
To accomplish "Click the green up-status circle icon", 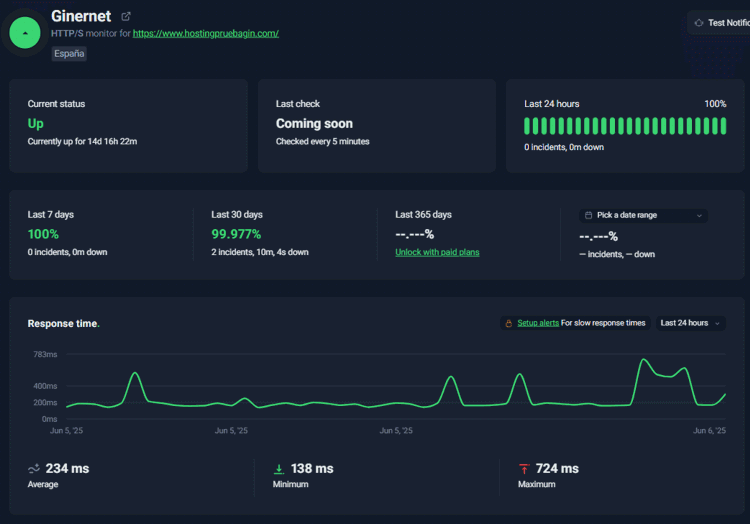I will tap(25, 33).
